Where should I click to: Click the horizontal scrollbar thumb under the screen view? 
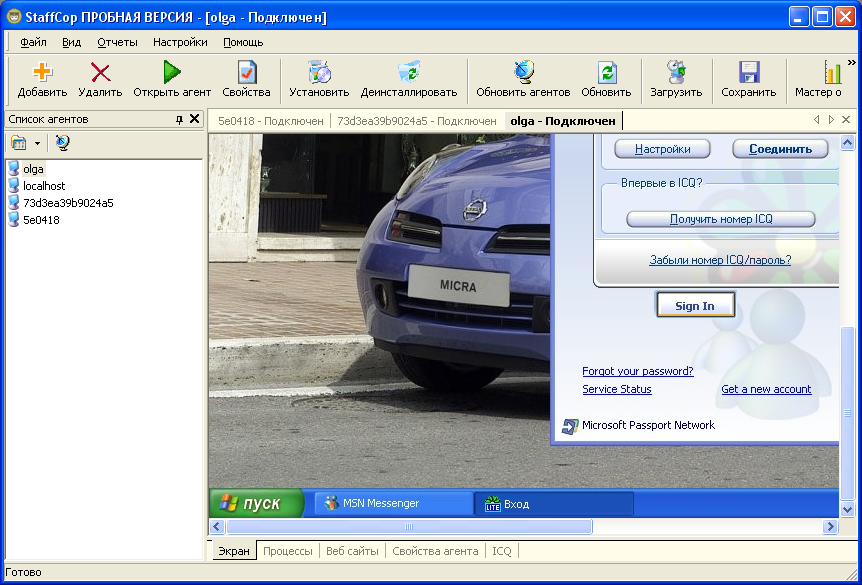pyautogui.click(x=407, y=526)
